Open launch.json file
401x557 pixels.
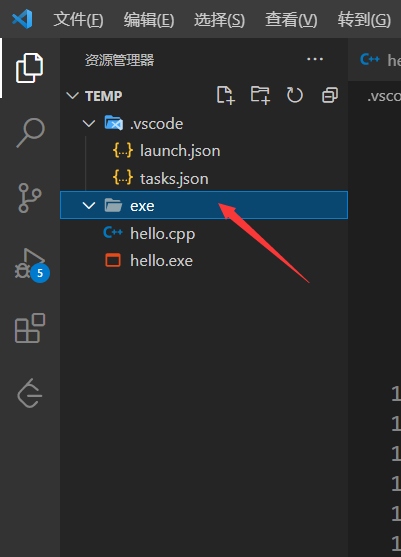click(x=180, y=151)
